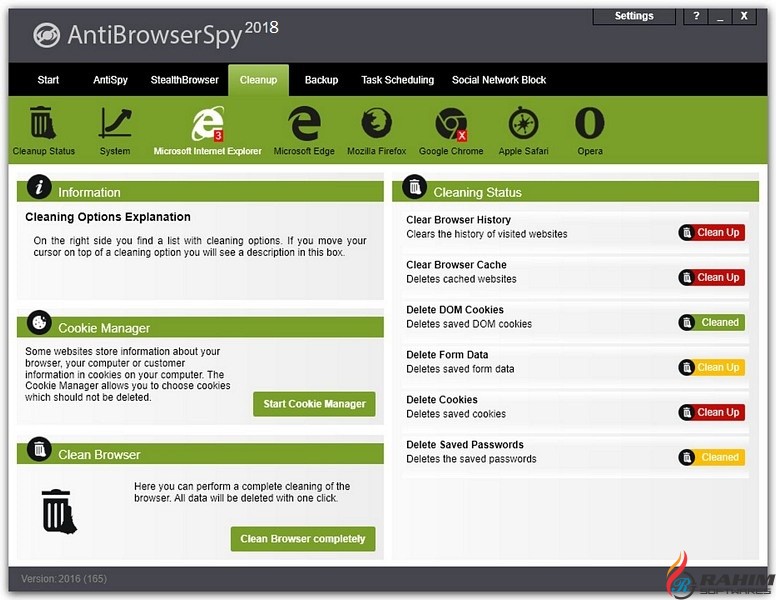
Task: Minimize the AntiBrowserSpy window
Action: (720, 16)
